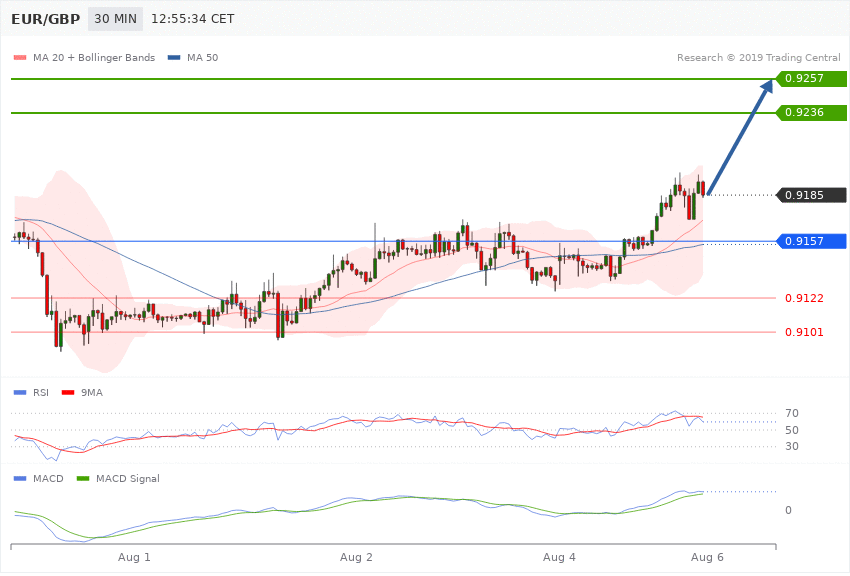Click the pink MA 20 legend swatch
This screenshot has width=850, height=576.
[x=20, y=57]
